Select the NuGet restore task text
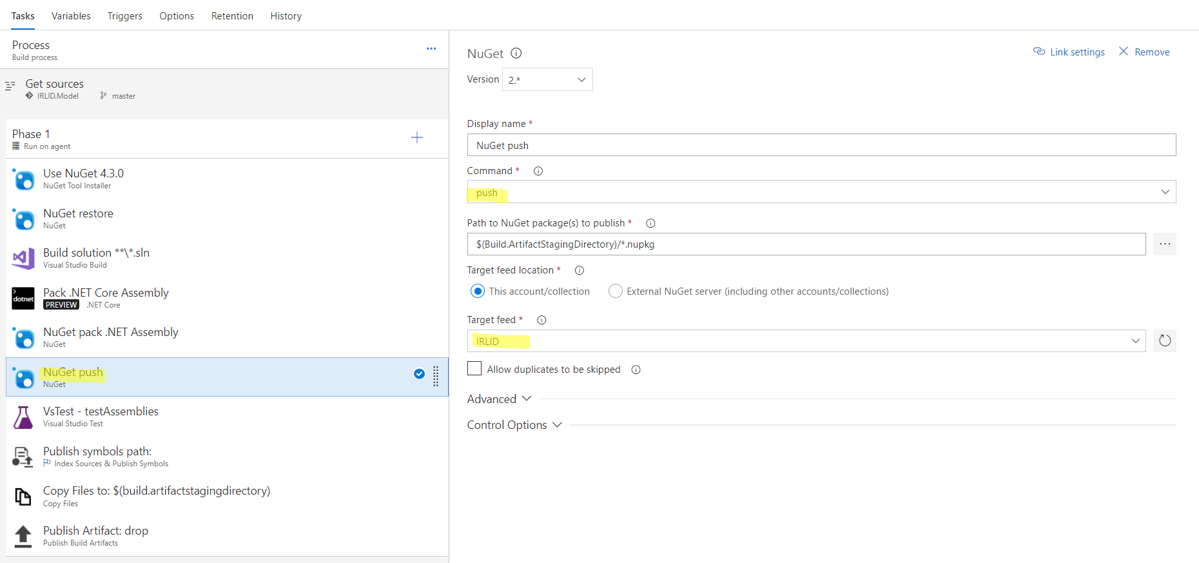The height and width of the screenshot is (563, 1199). pyautogui.click(x=78, y=213)
